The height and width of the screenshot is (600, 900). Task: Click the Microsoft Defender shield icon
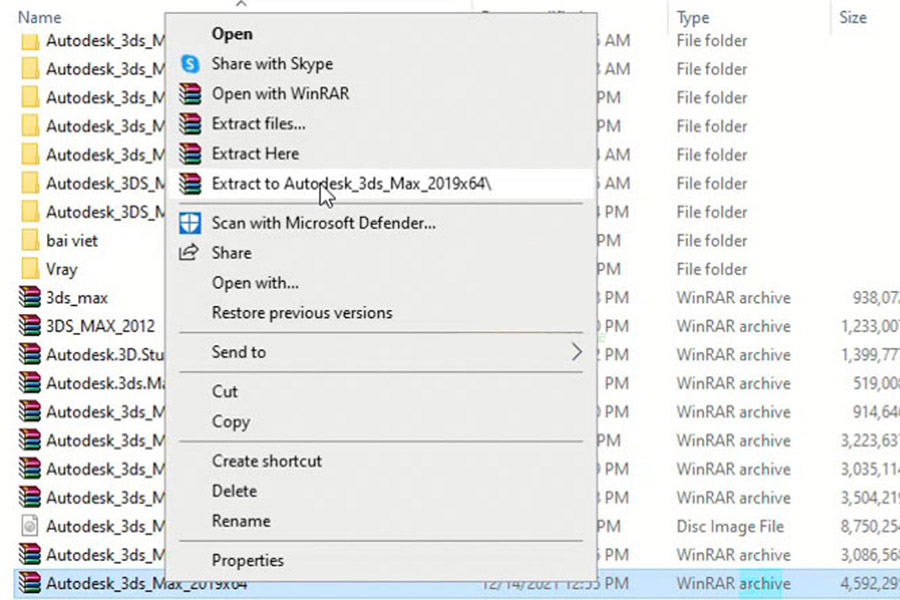pos(190,223)
